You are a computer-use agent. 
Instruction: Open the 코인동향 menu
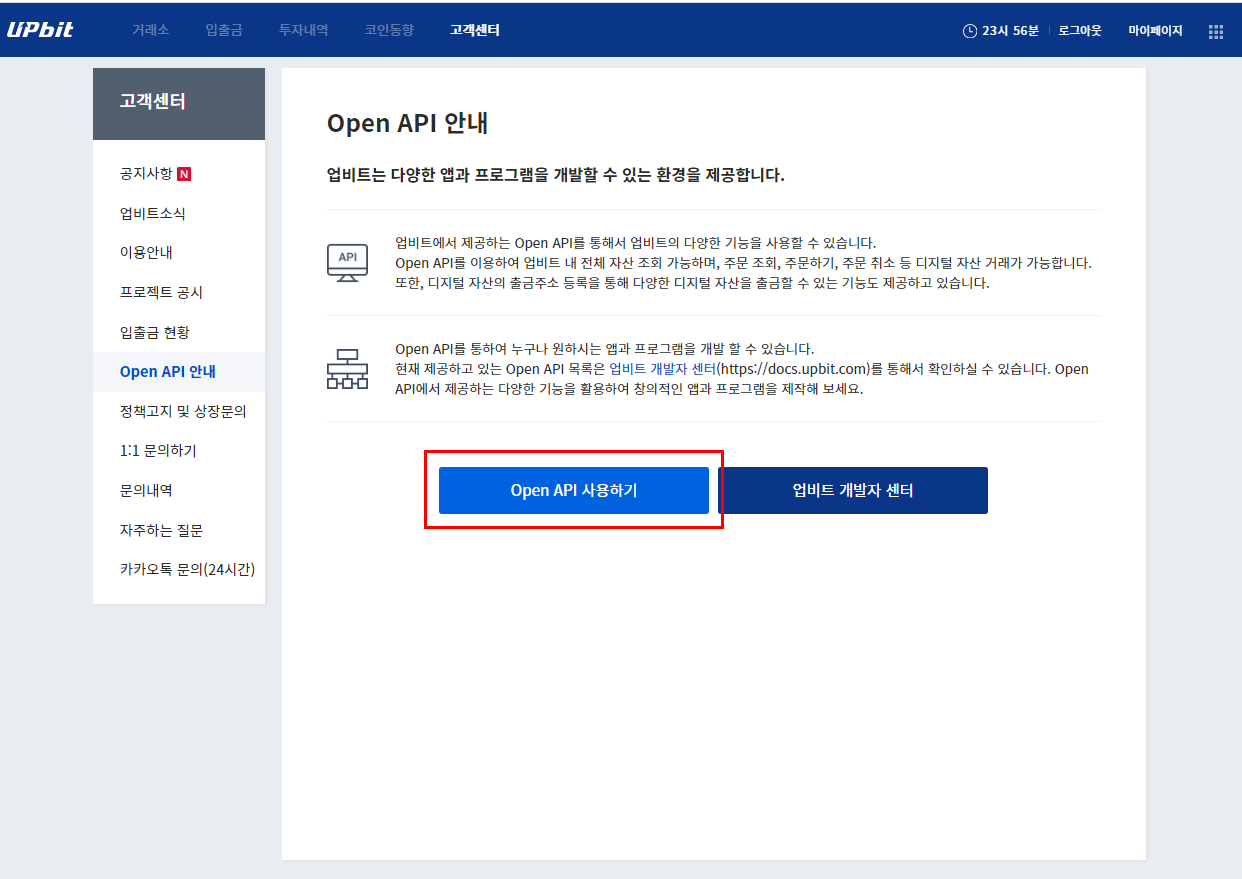(x=389, y=30)
